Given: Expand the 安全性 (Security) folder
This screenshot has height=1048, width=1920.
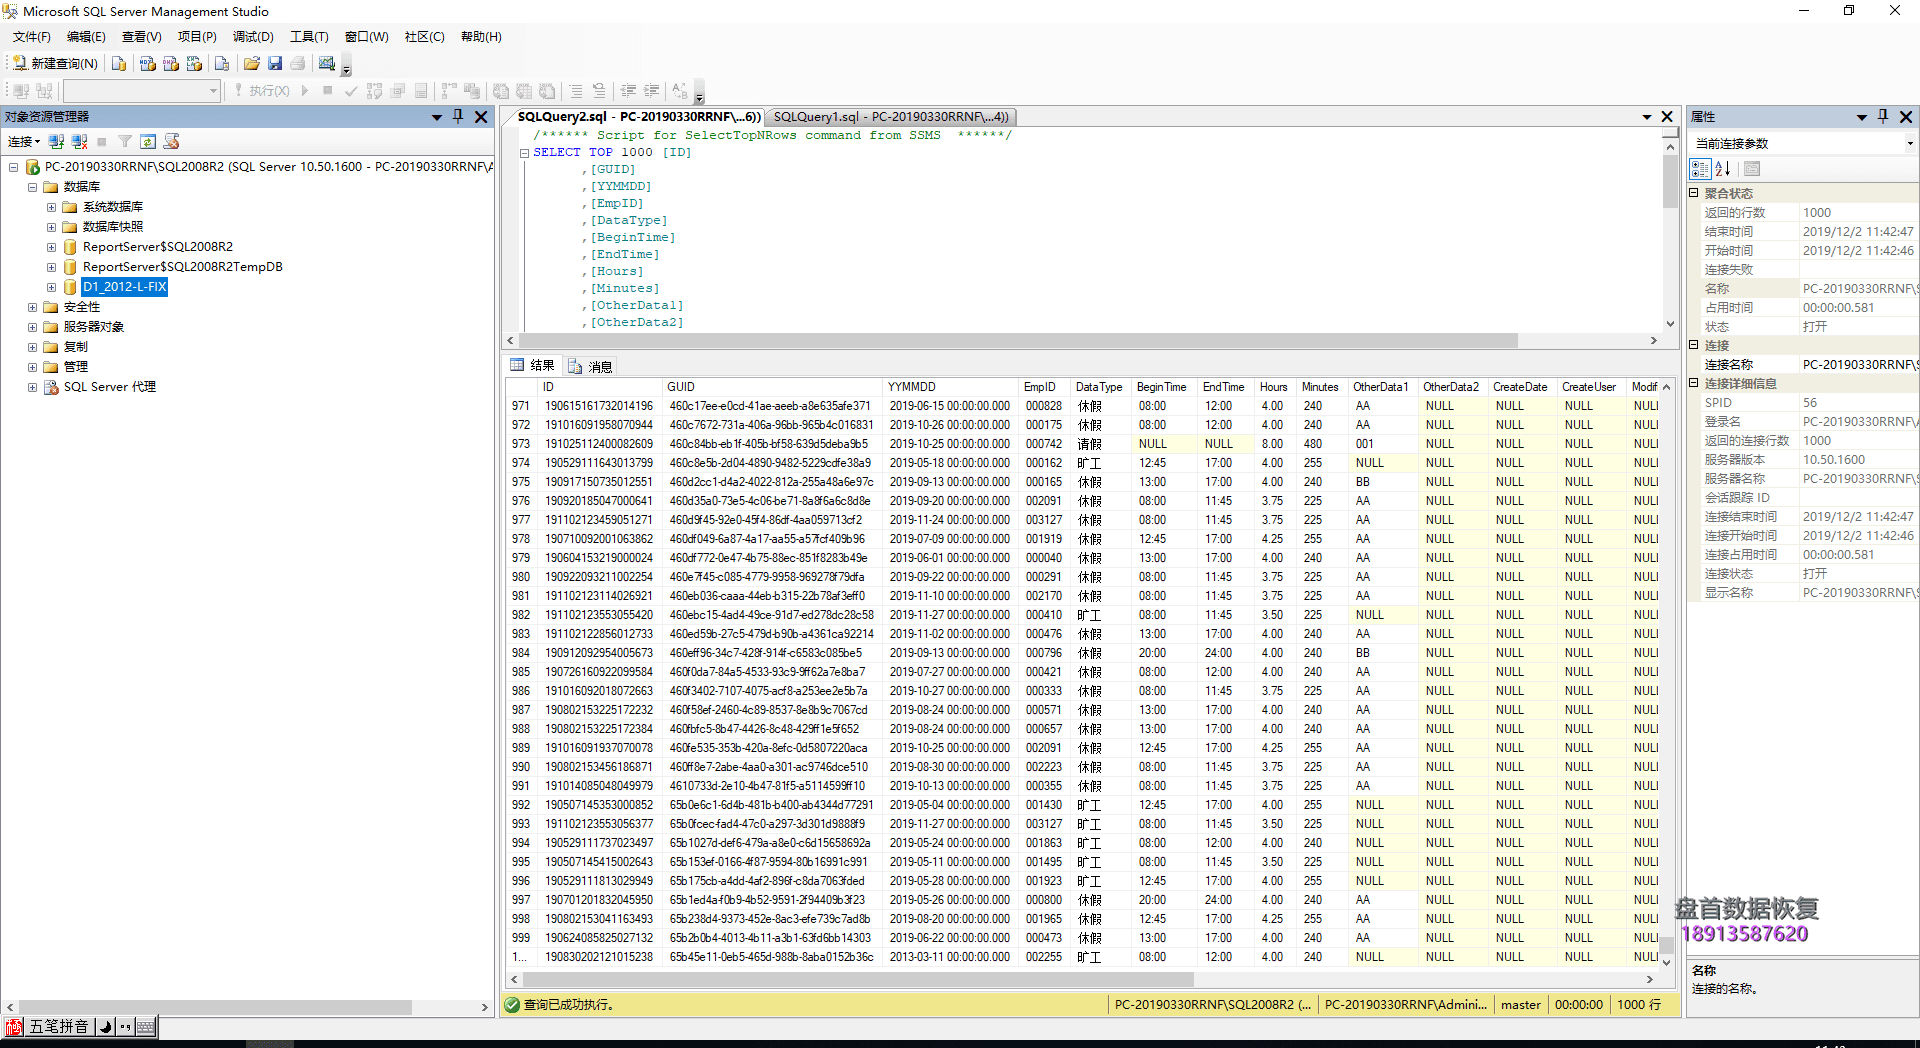Looking at the screenshot, I should point(32,307).
